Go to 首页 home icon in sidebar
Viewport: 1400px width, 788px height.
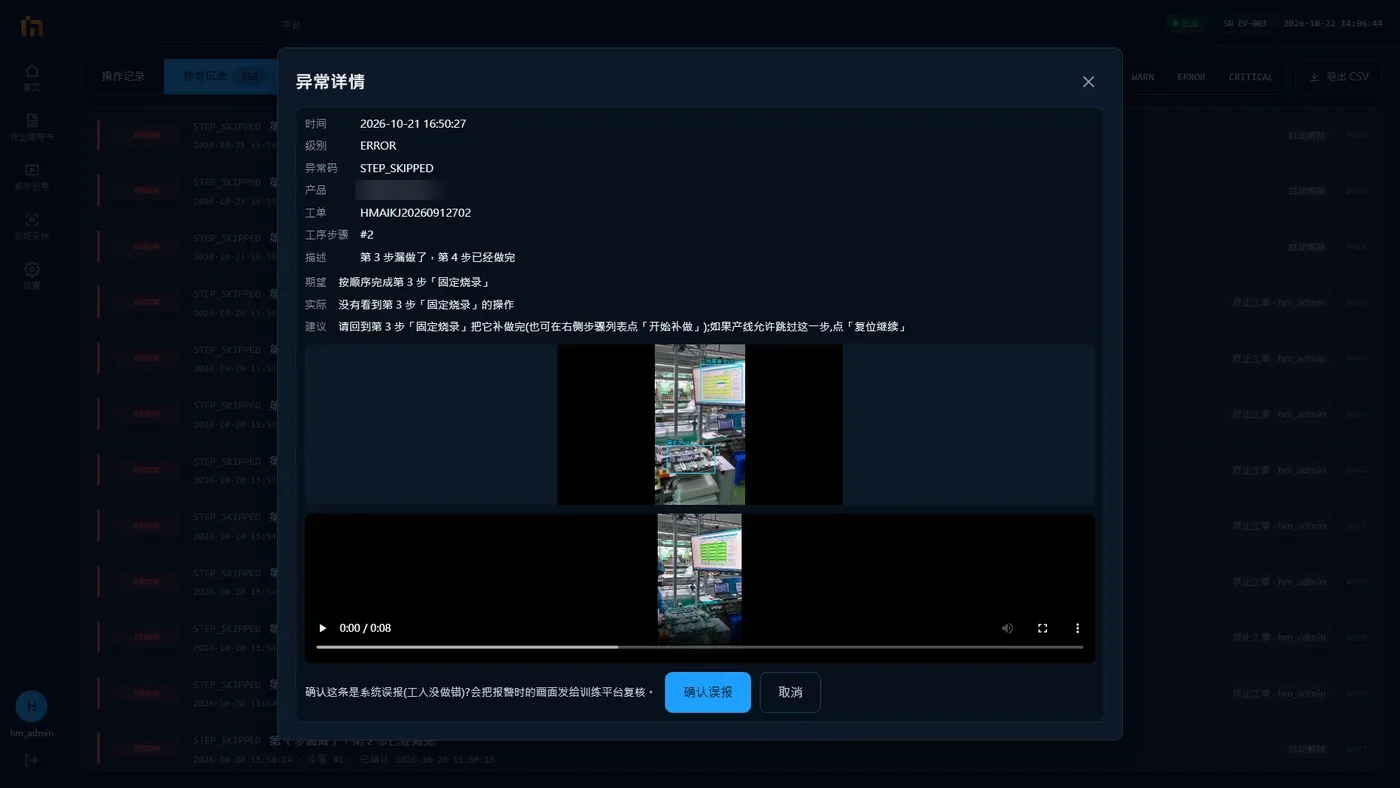coord(32,77)
